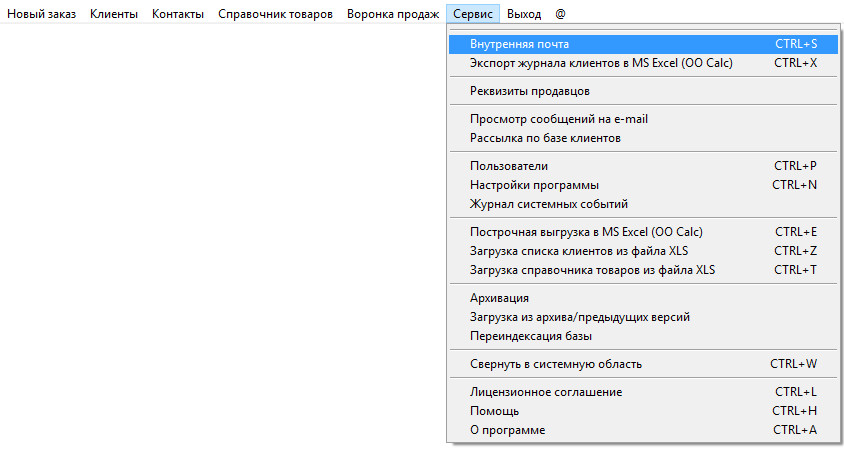Open О программе entry

point(507,429)
